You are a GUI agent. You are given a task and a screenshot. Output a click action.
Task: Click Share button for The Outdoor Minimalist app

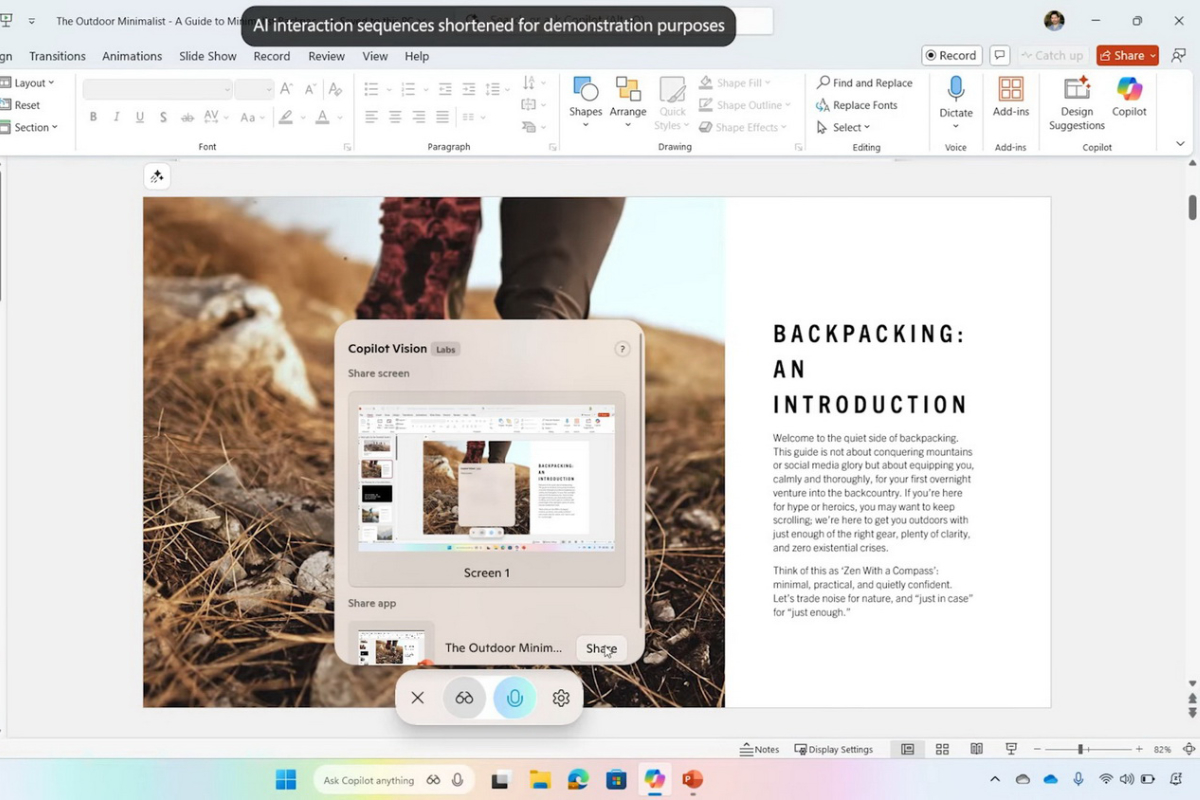click(x=601, y=648)
